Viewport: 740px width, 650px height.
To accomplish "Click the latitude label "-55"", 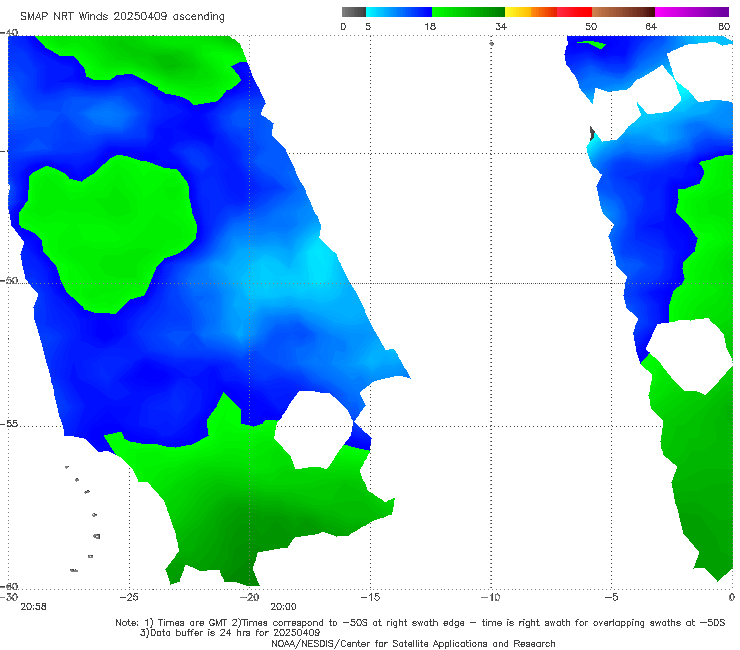I will pos(9,424).
